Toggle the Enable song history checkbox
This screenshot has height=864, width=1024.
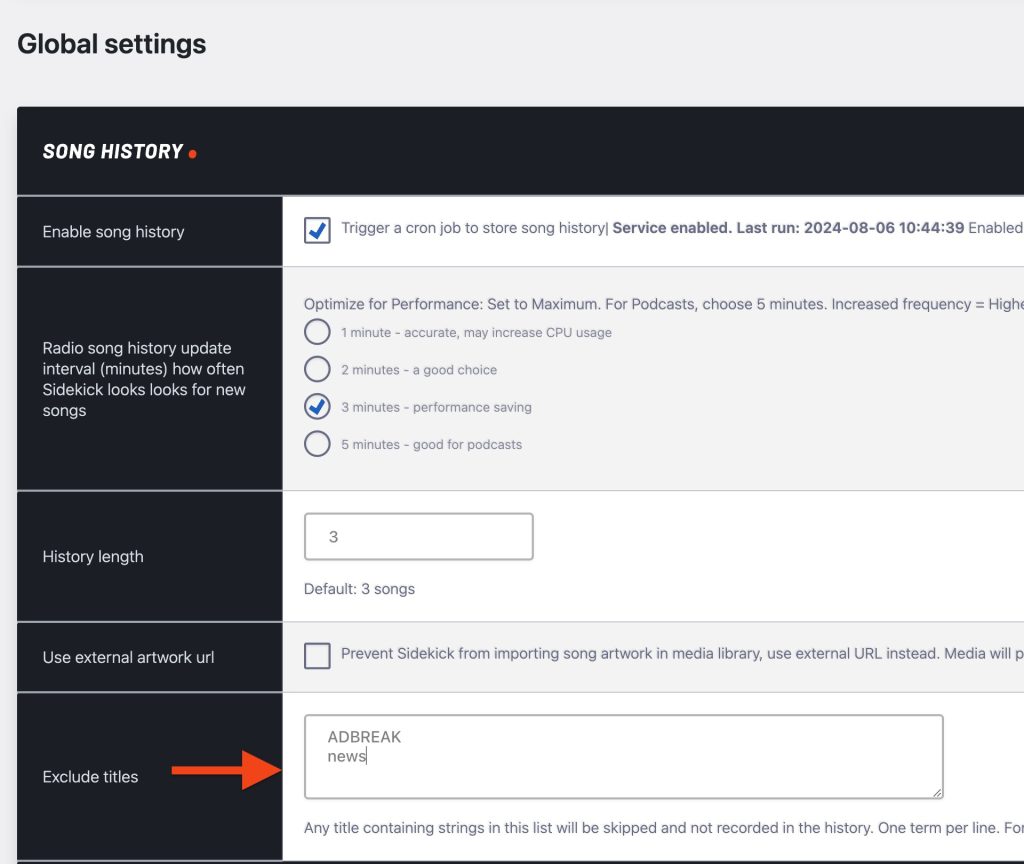pos(317,231)
